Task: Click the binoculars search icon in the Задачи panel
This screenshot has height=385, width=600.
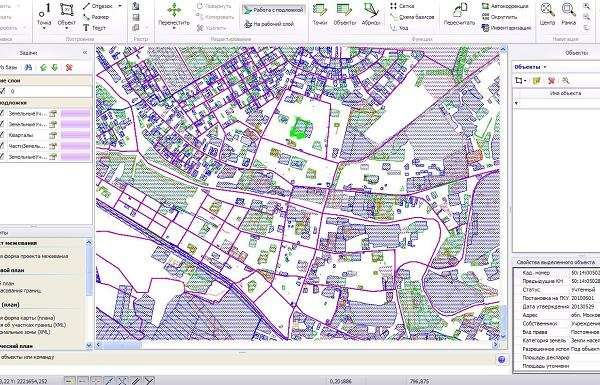Action: [x=28, y=67]
